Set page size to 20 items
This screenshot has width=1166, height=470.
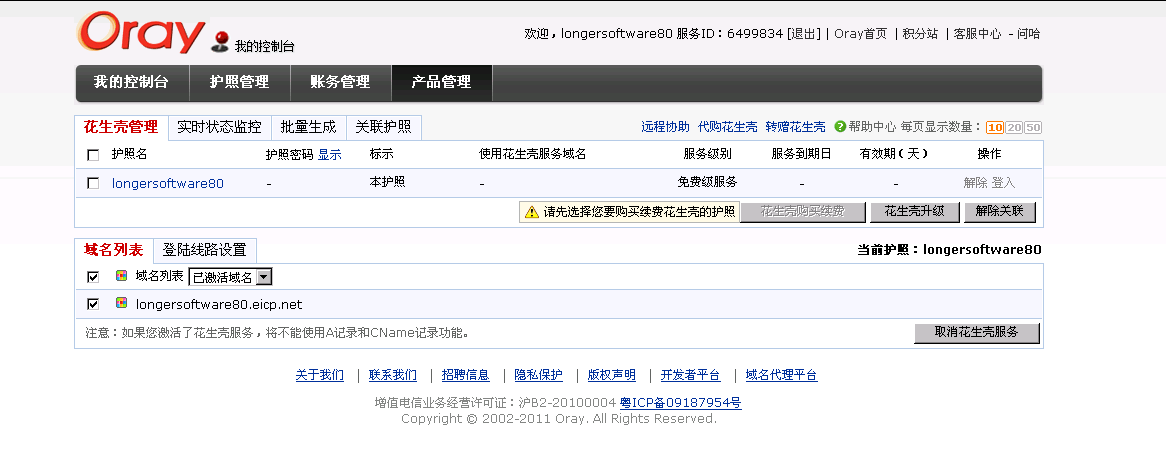click(x=1014, y=128)
